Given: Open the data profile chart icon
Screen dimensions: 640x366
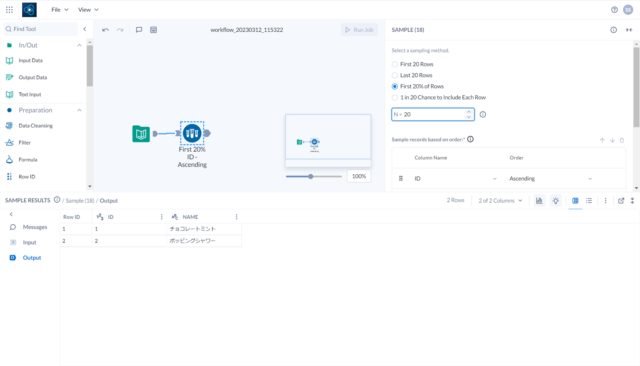Looking at the screenshot, I should [x=539, y=201].
